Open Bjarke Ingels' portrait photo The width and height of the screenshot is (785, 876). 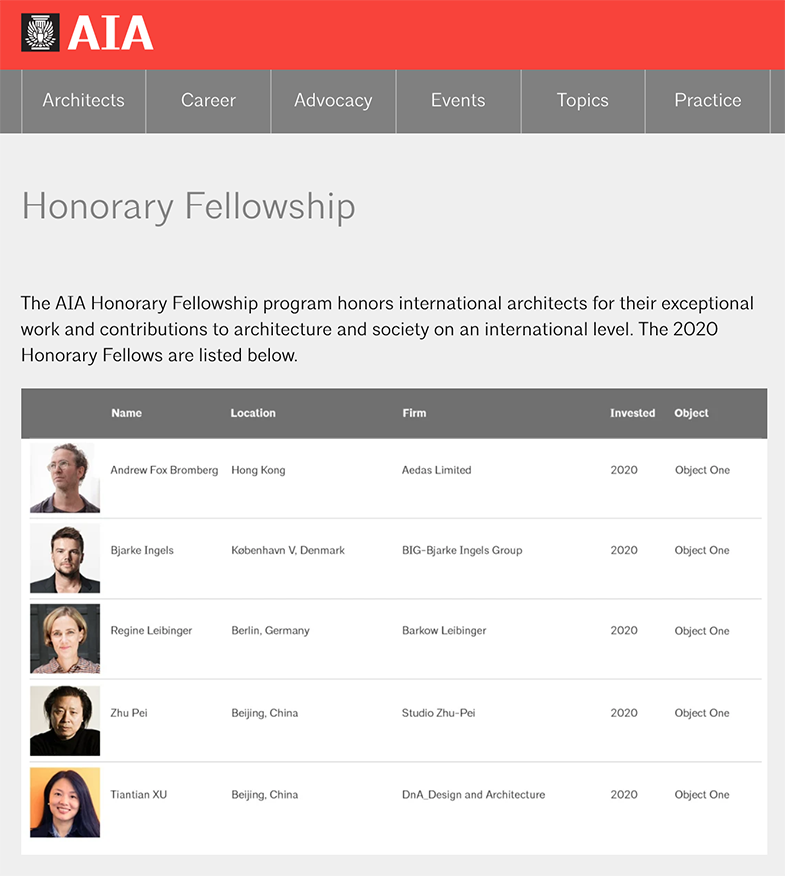pos(65,558)
